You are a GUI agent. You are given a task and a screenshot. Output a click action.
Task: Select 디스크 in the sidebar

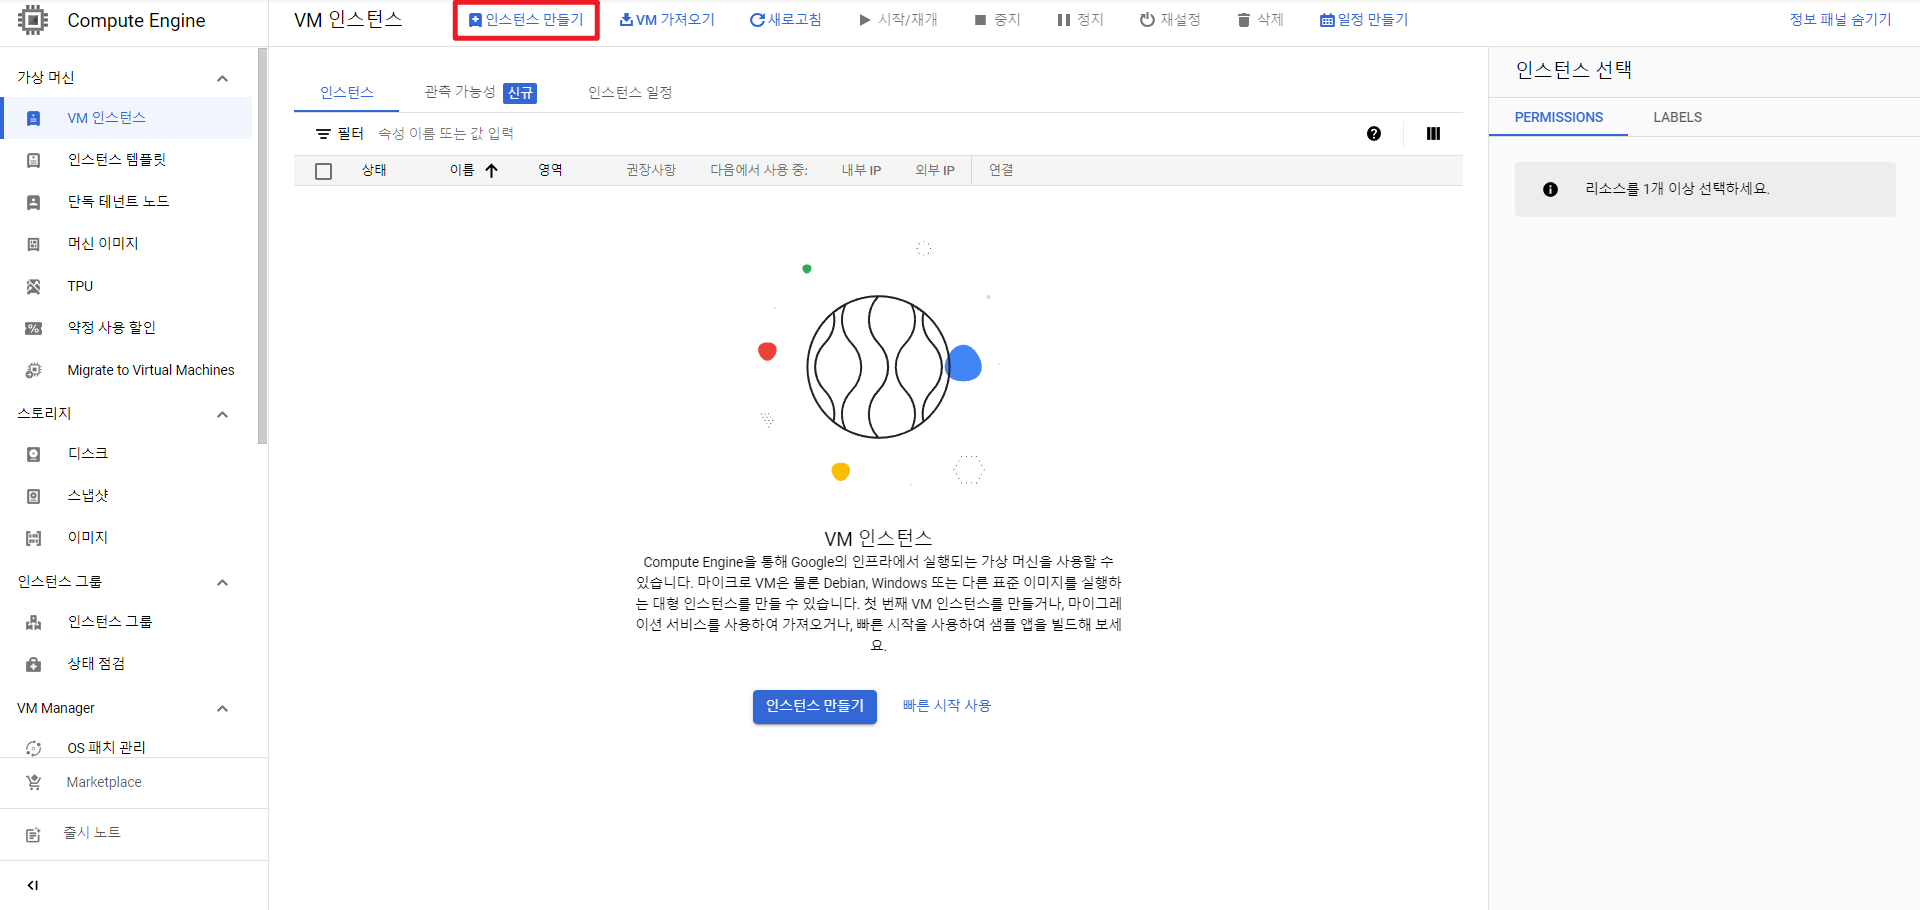tap(126, 454)
